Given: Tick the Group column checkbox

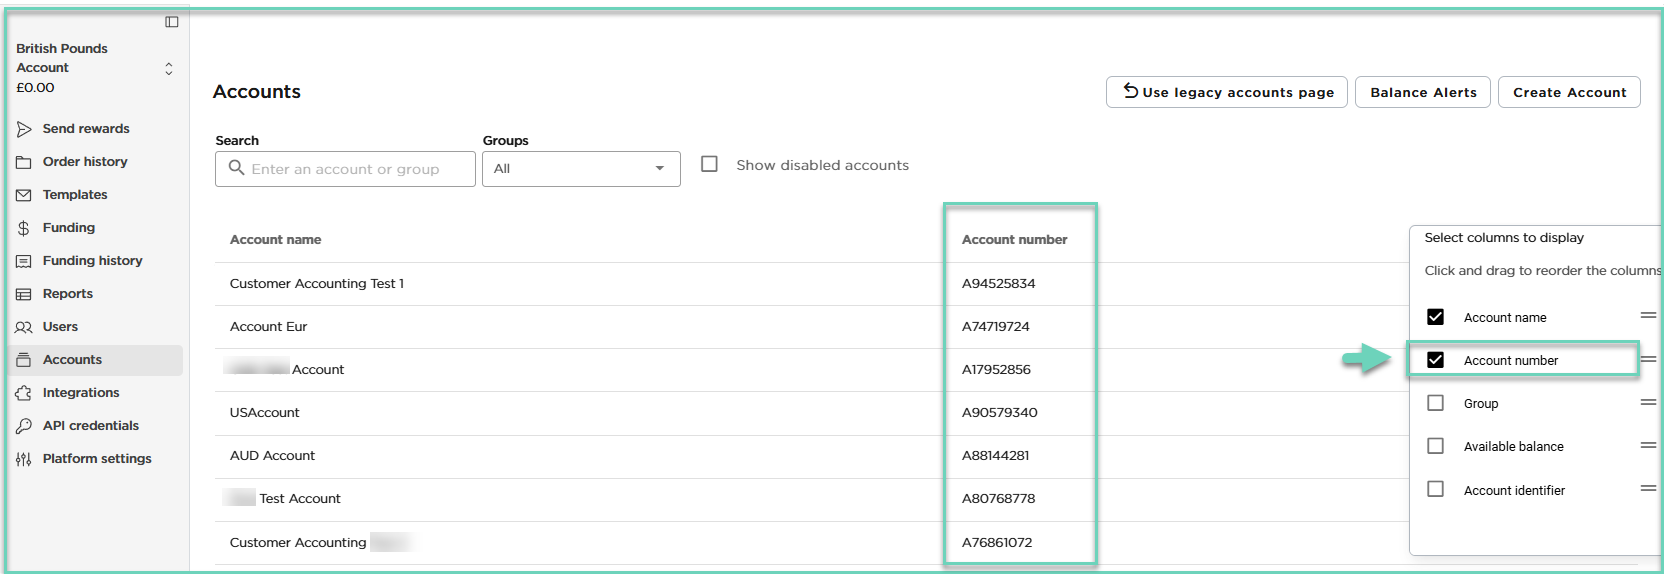Looking at the screenshot, I should (x=1435, y=403).
